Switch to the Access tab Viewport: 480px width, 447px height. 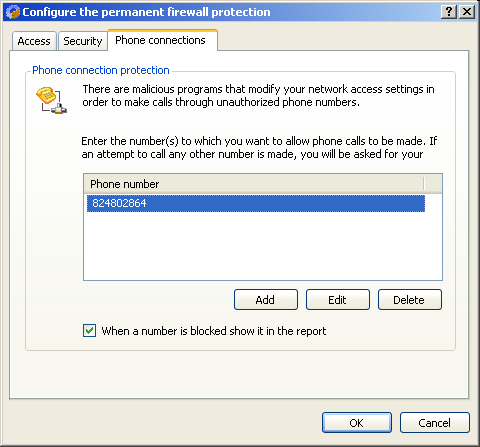click(x=34, y=41)
